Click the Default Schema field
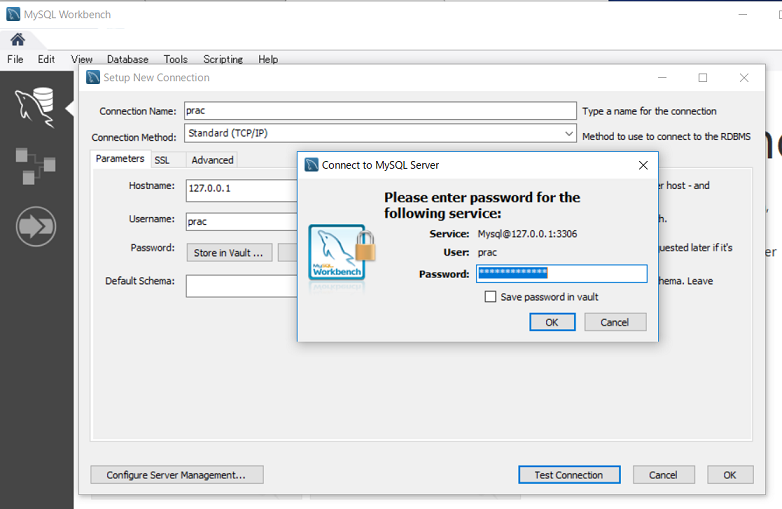This screenshot has height=509, width=782. [x=242, y=286]
